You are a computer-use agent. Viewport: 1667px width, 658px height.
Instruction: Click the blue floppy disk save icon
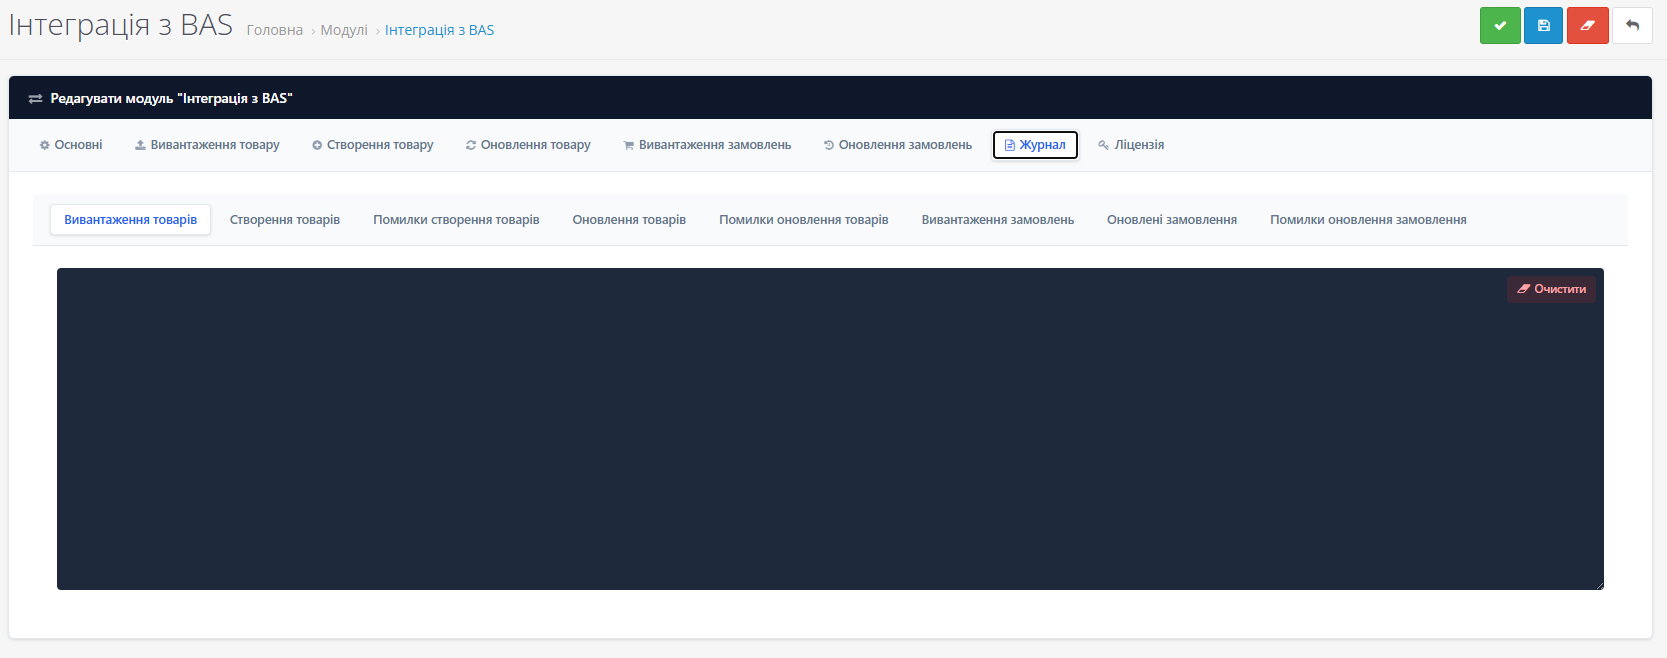(1544, 25)
